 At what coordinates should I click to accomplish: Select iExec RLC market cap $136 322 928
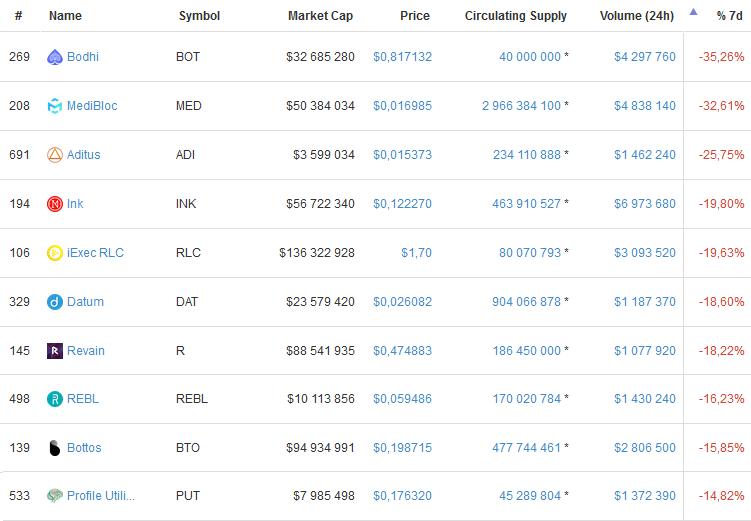point(317,253)
